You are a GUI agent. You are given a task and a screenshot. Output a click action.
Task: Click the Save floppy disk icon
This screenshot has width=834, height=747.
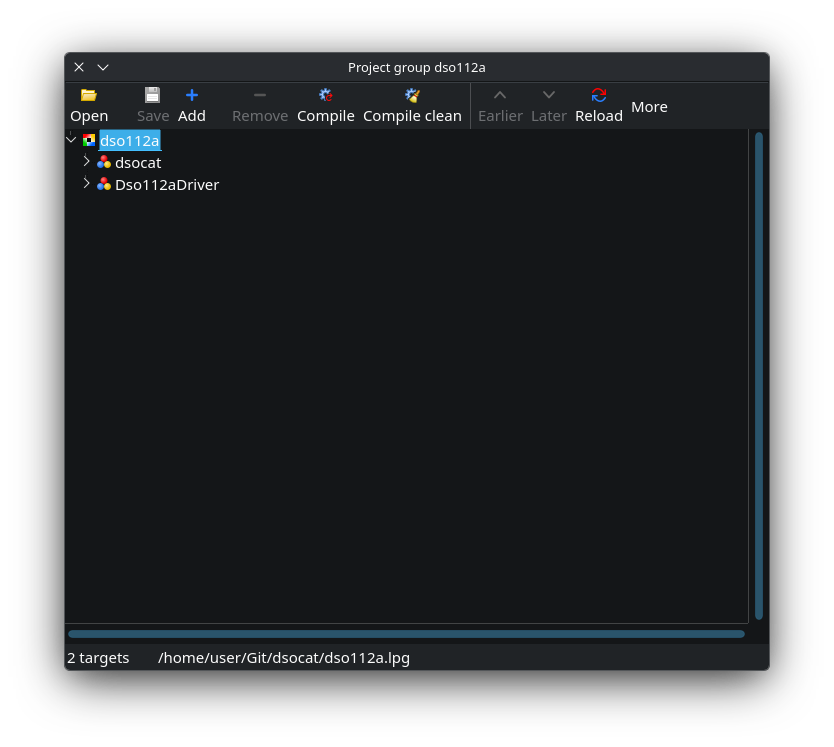point(153,105)
